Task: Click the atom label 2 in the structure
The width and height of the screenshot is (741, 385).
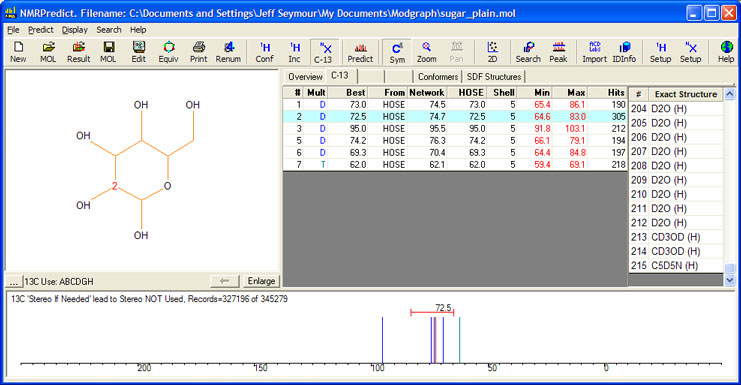Action: (114, 186)
